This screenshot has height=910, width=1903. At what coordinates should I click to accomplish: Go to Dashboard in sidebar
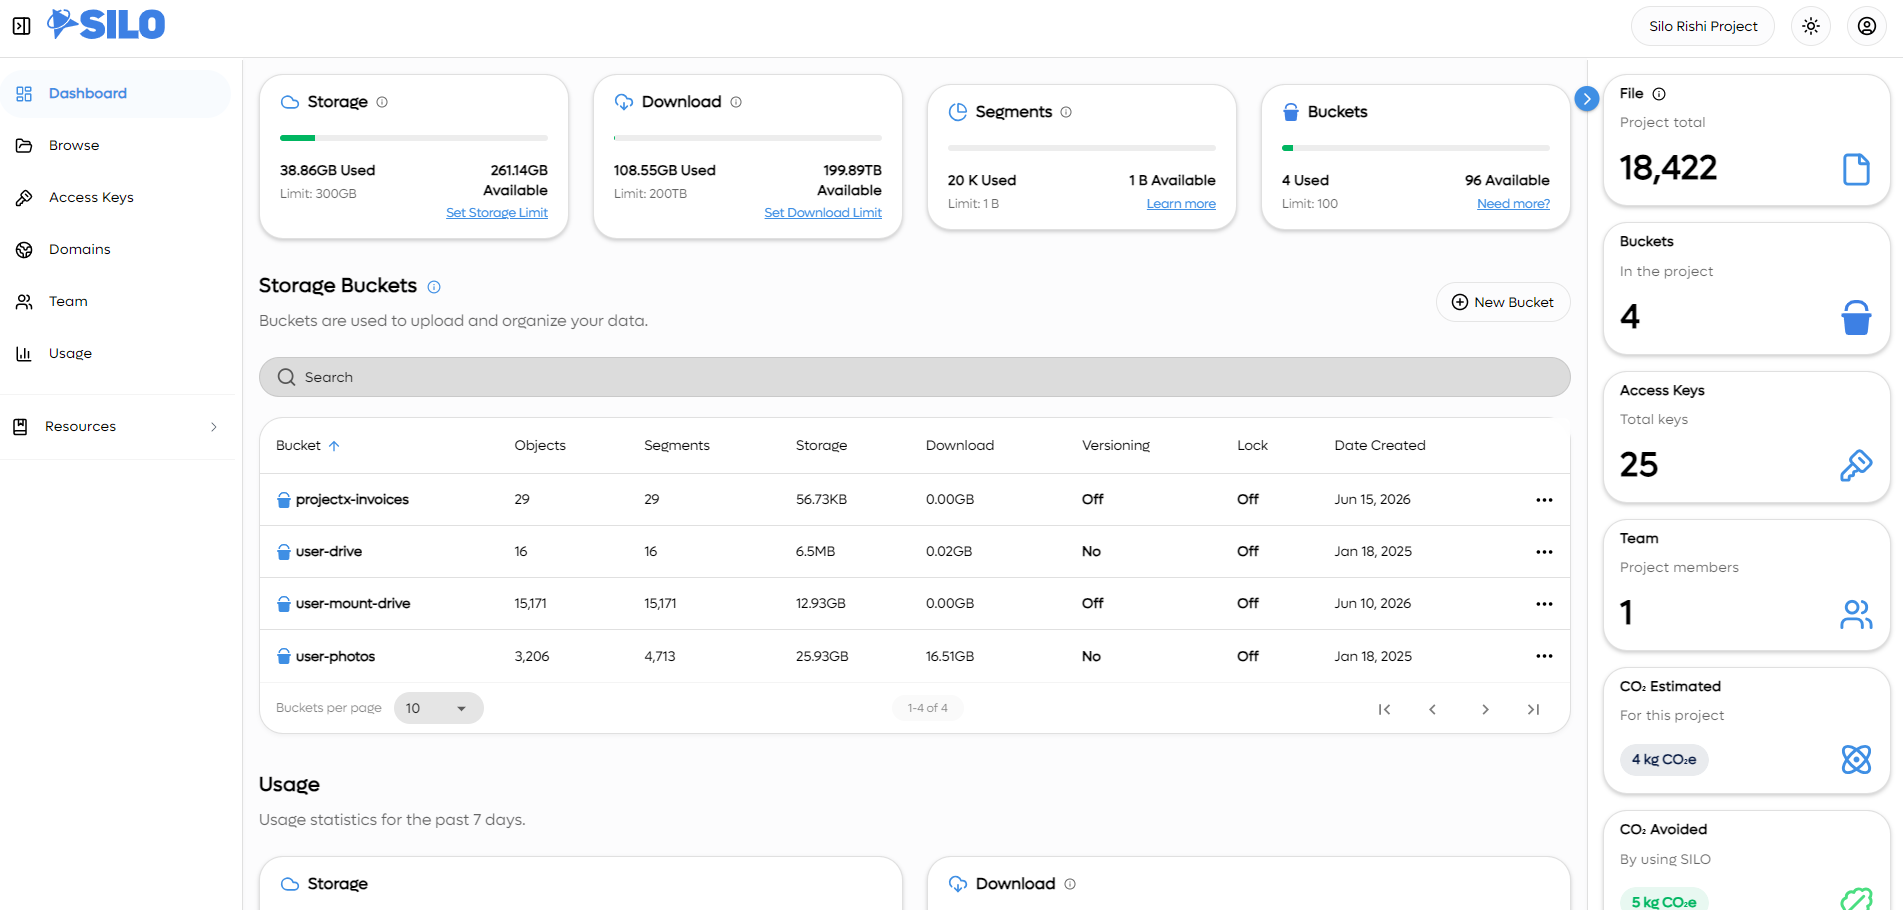(x=116, y=94)
